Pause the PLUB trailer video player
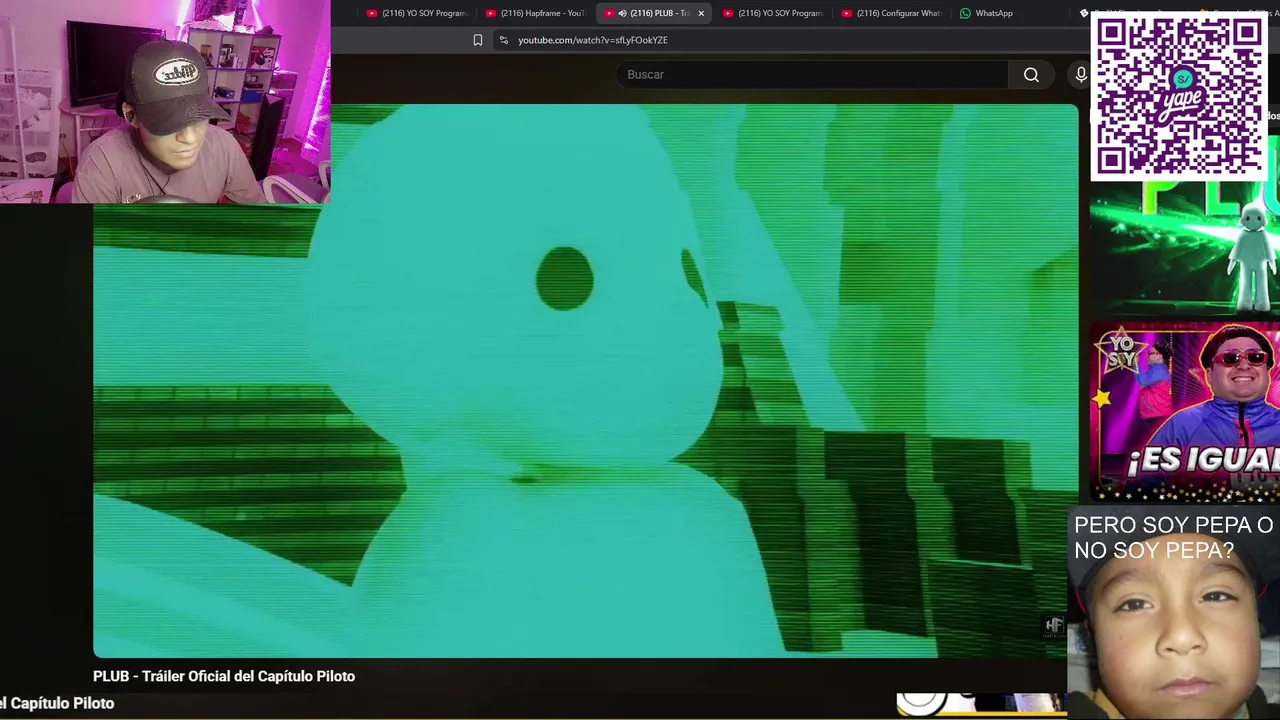1280x720 pixels. [x=586, y=381]
